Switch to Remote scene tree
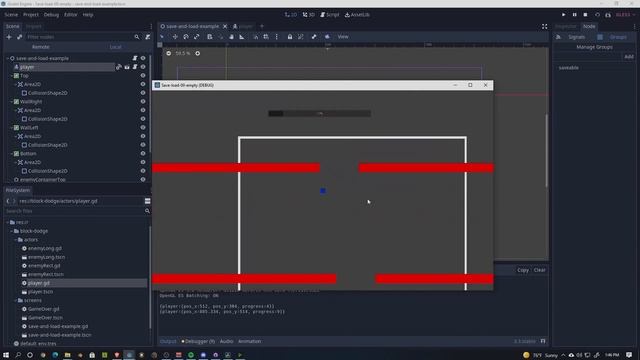 (x=40, y=47)
